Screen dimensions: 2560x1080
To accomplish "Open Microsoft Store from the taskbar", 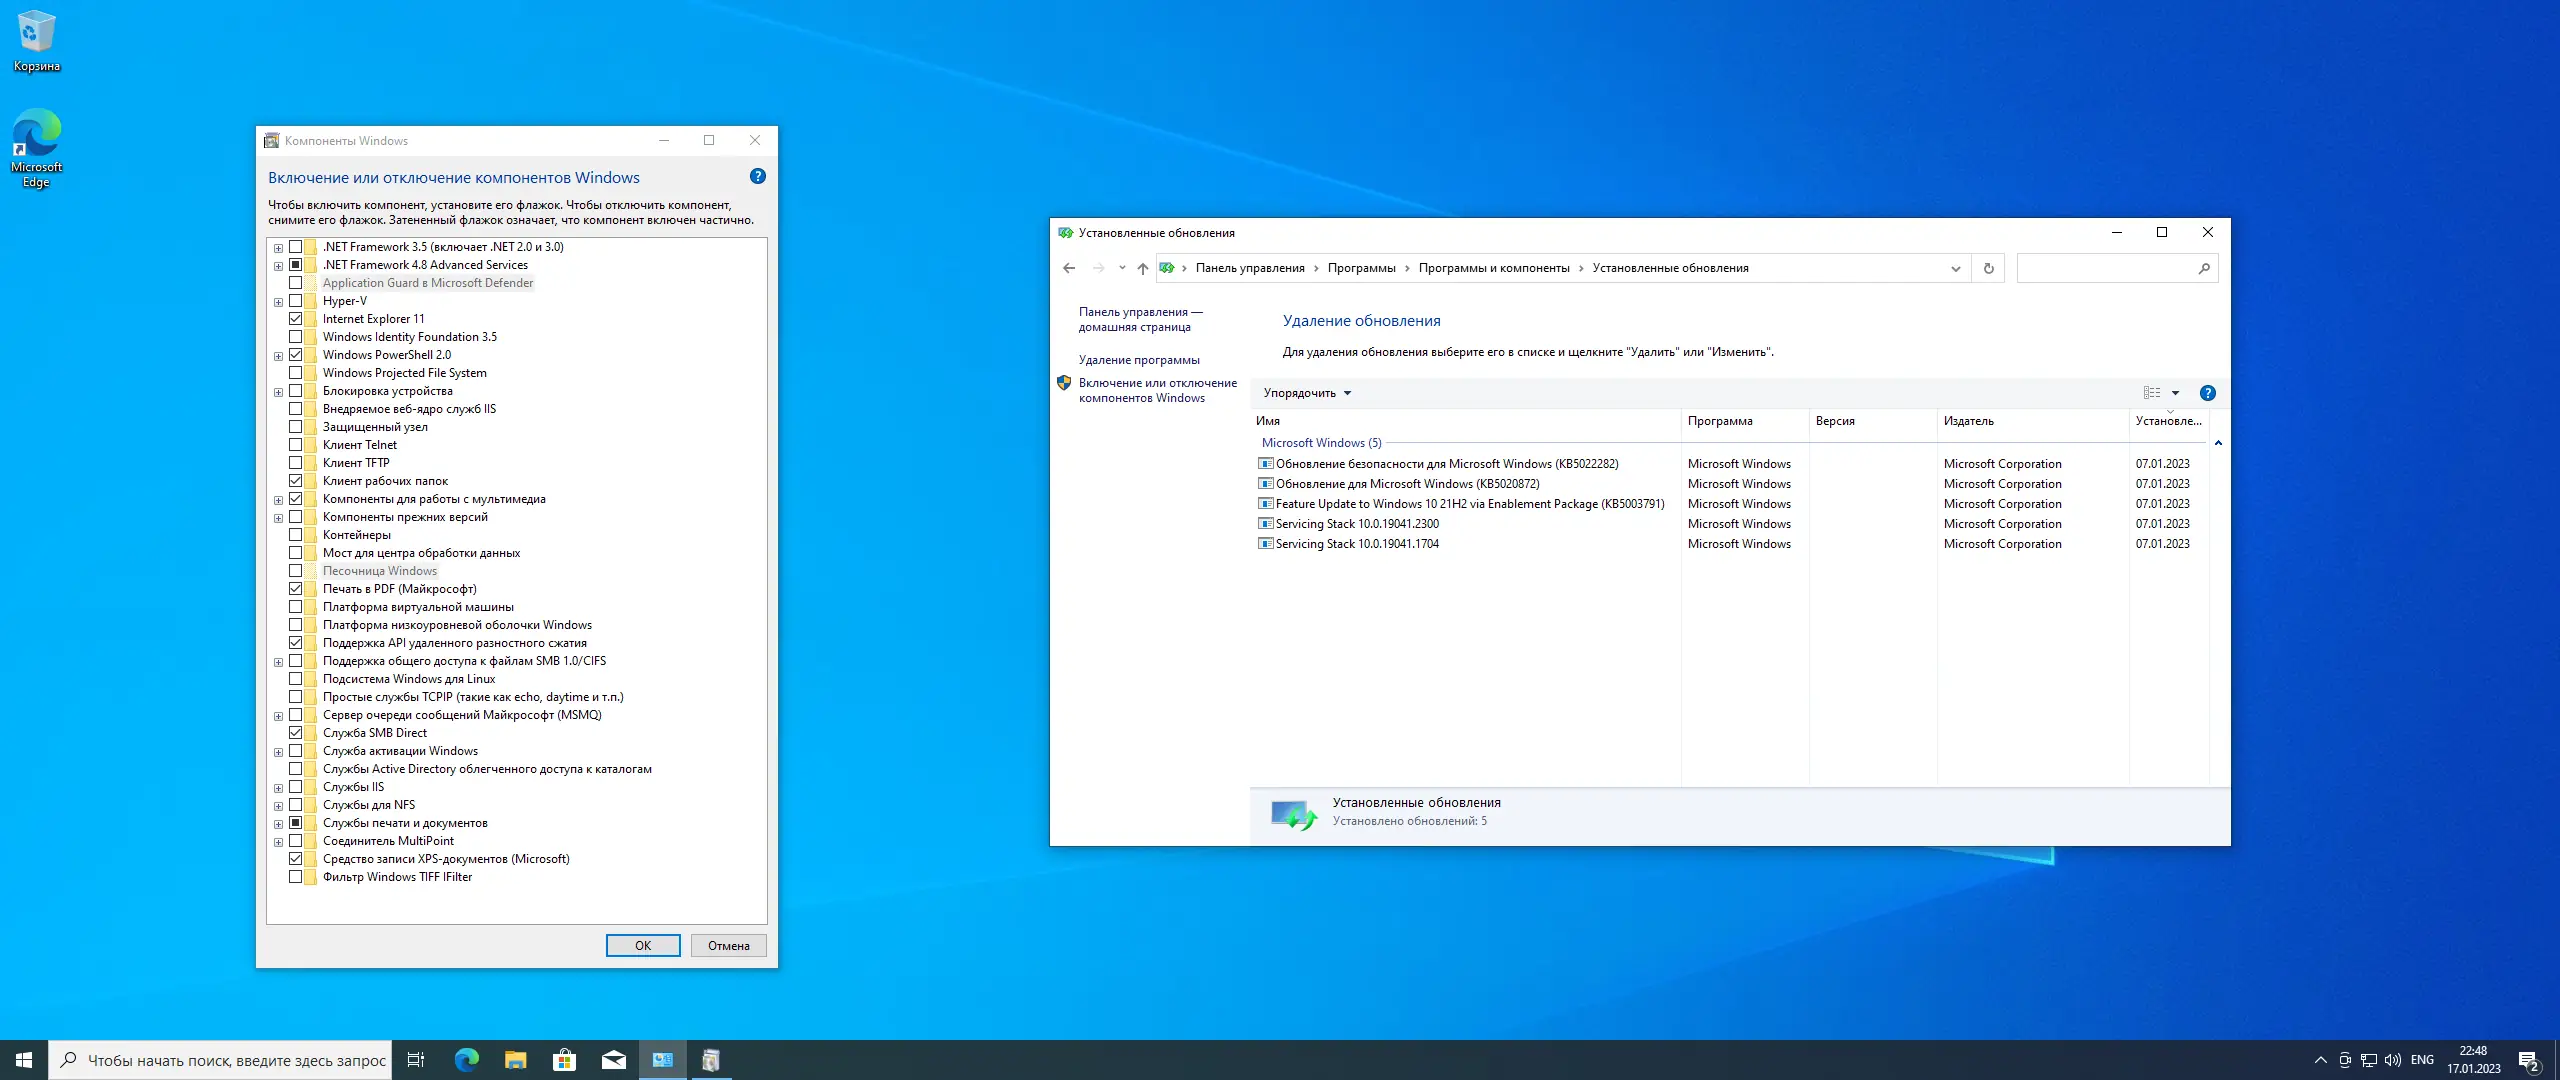I will (564, 1060).
